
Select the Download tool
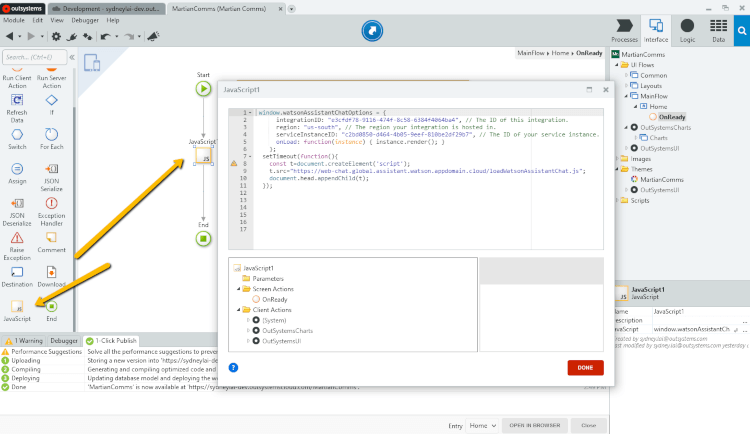point(52,277)
